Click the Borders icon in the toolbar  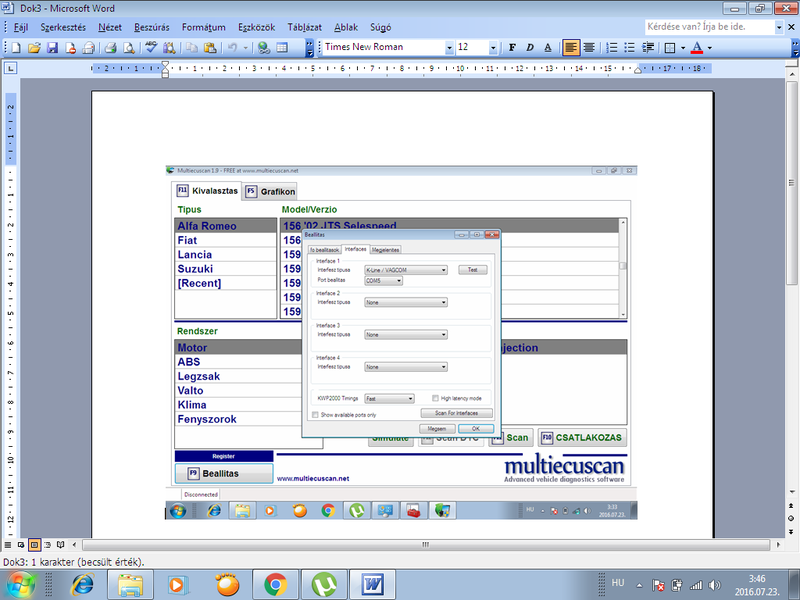click(x=670, y=48)
